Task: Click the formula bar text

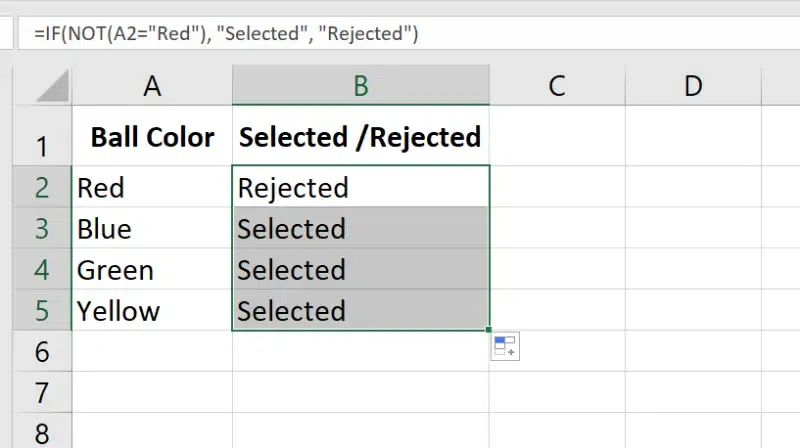Action: (226, 34)
